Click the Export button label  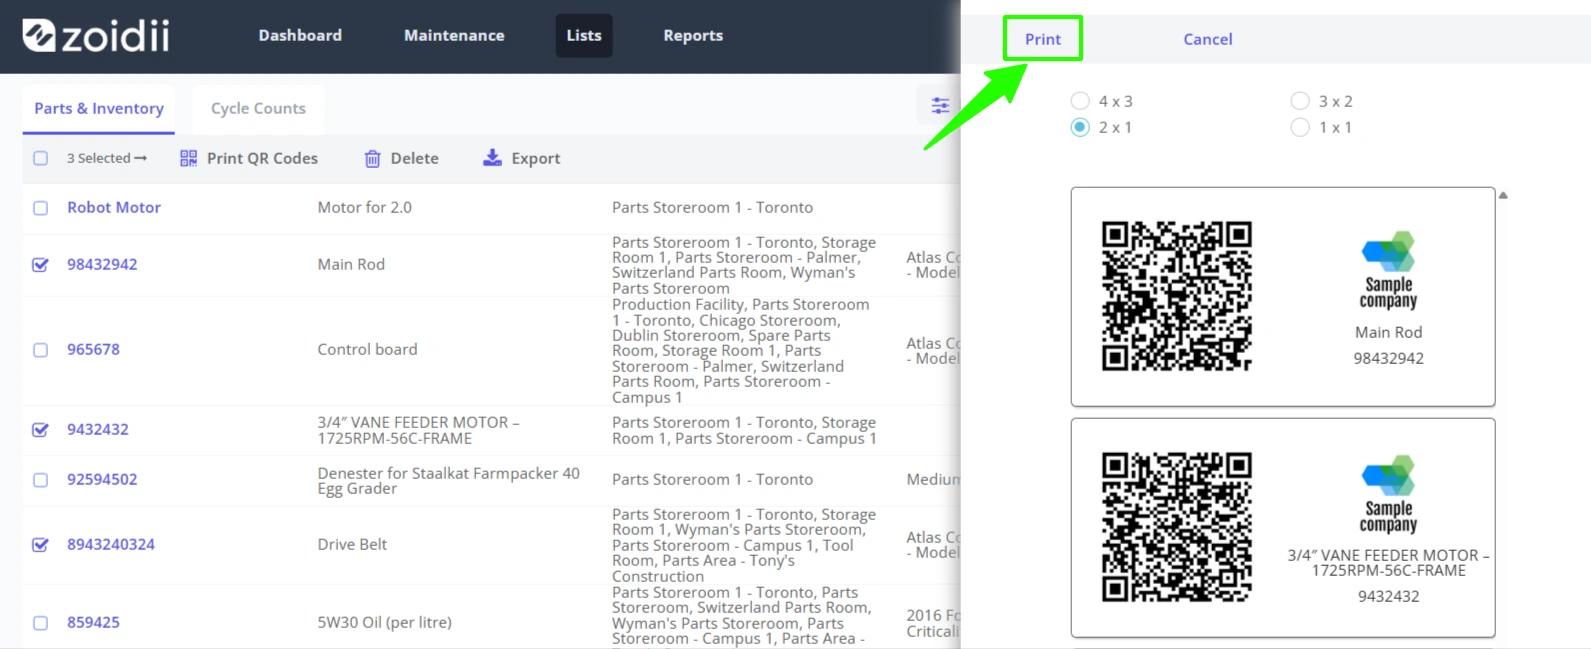click(x=536, y=158)
